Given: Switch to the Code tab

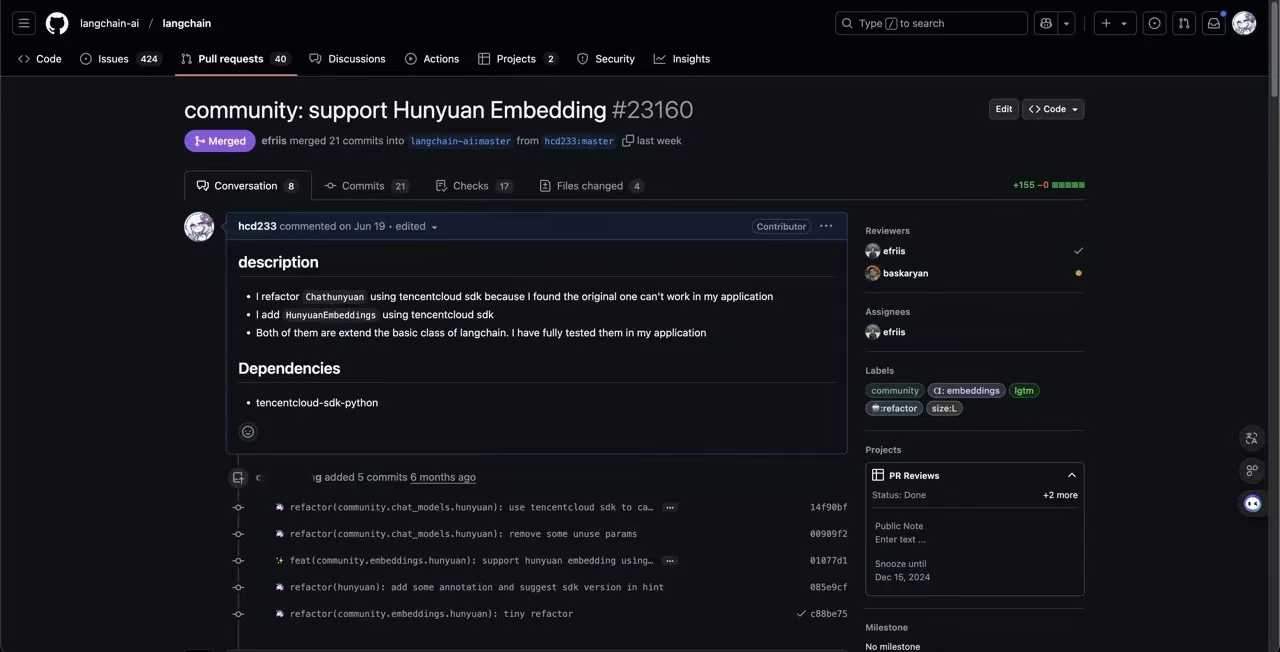Looking at the screenshot, I should point(40,59).
